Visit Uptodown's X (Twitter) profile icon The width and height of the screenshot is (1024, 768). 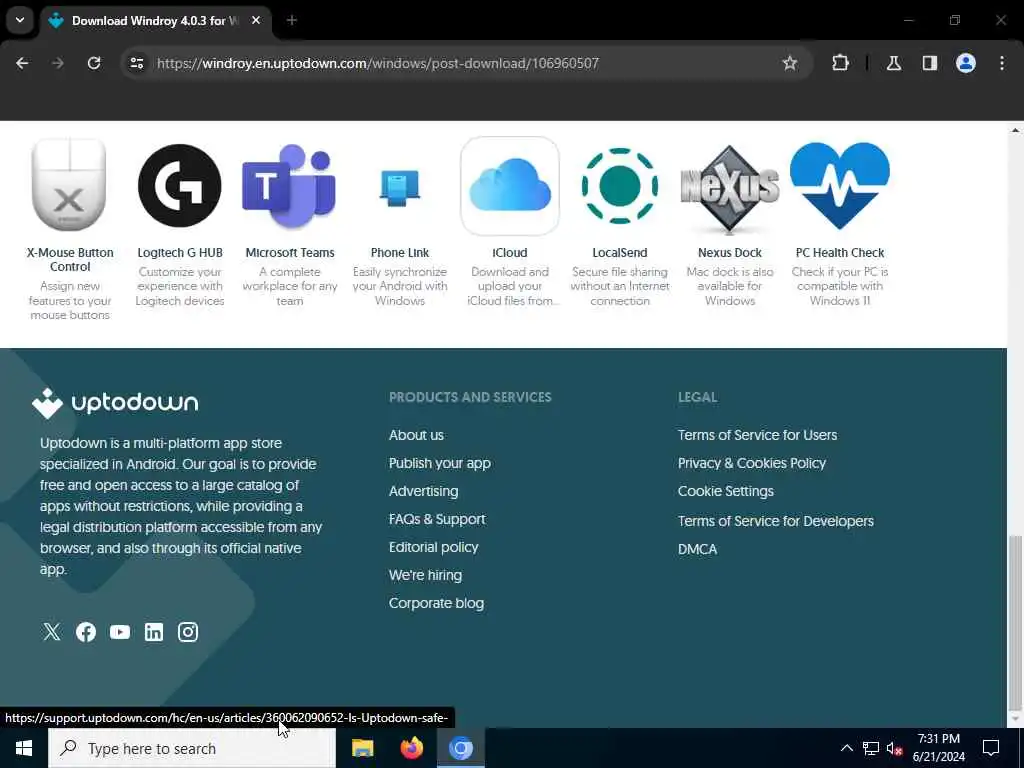(x=52, y=632)
